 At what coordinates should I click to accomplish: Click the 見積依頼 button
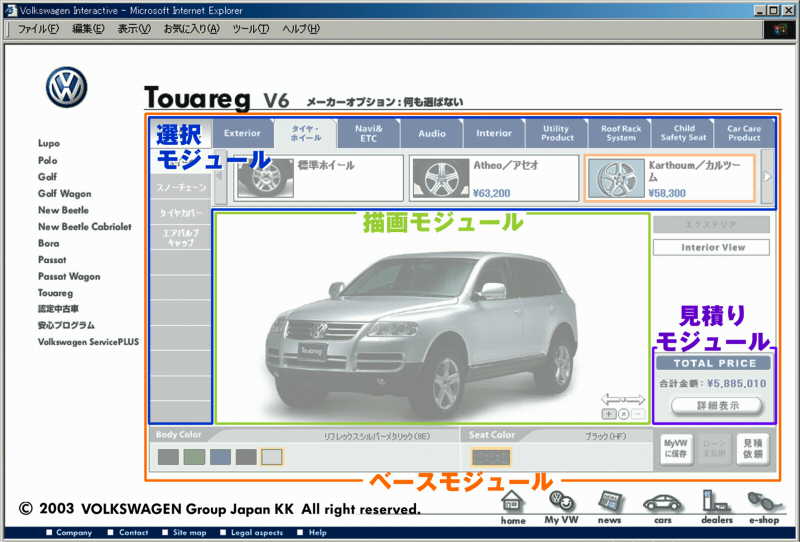tap(753, 449)
